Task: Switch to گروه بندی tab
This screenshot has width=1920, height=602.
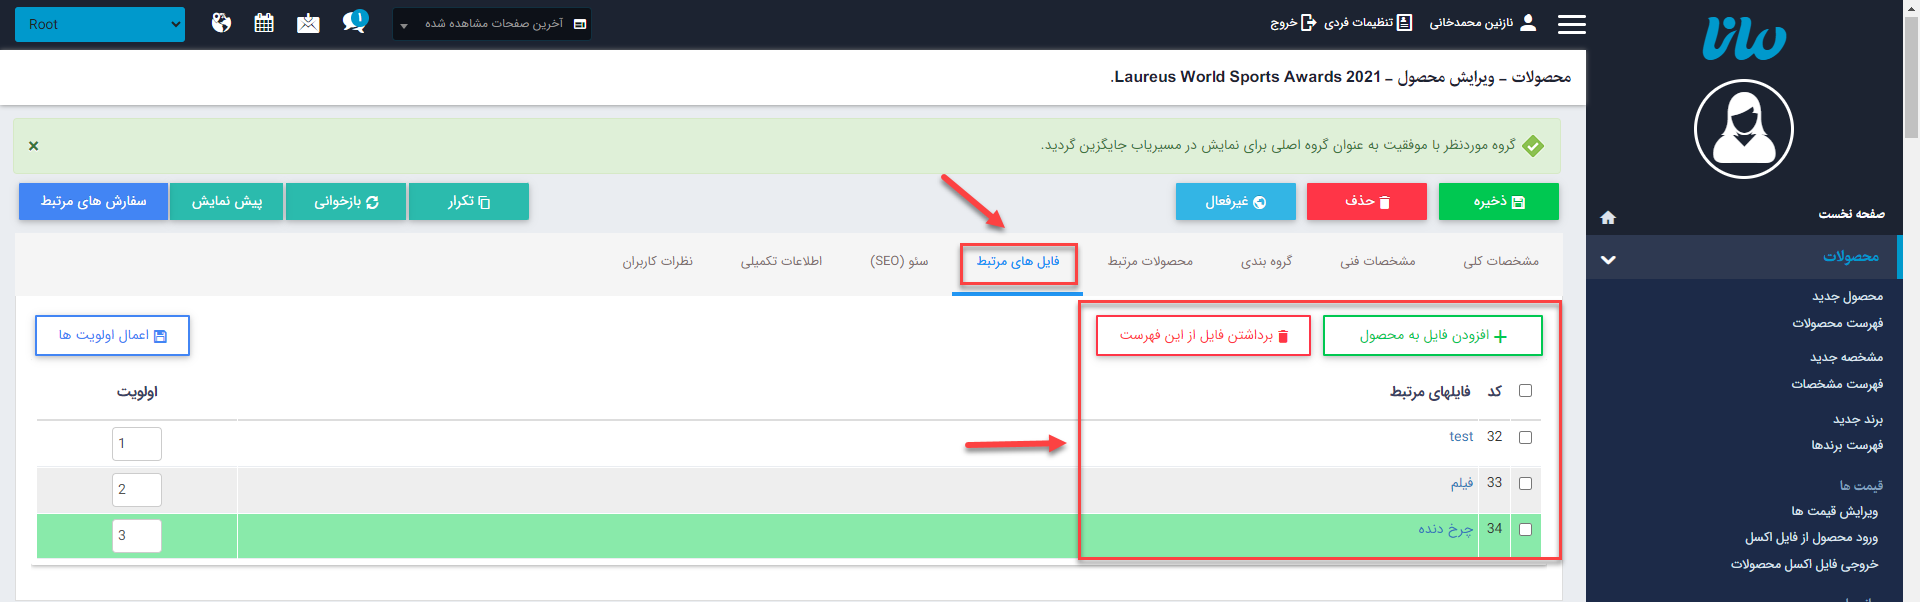Action: pyautogui.click(x=1267, y=261)
